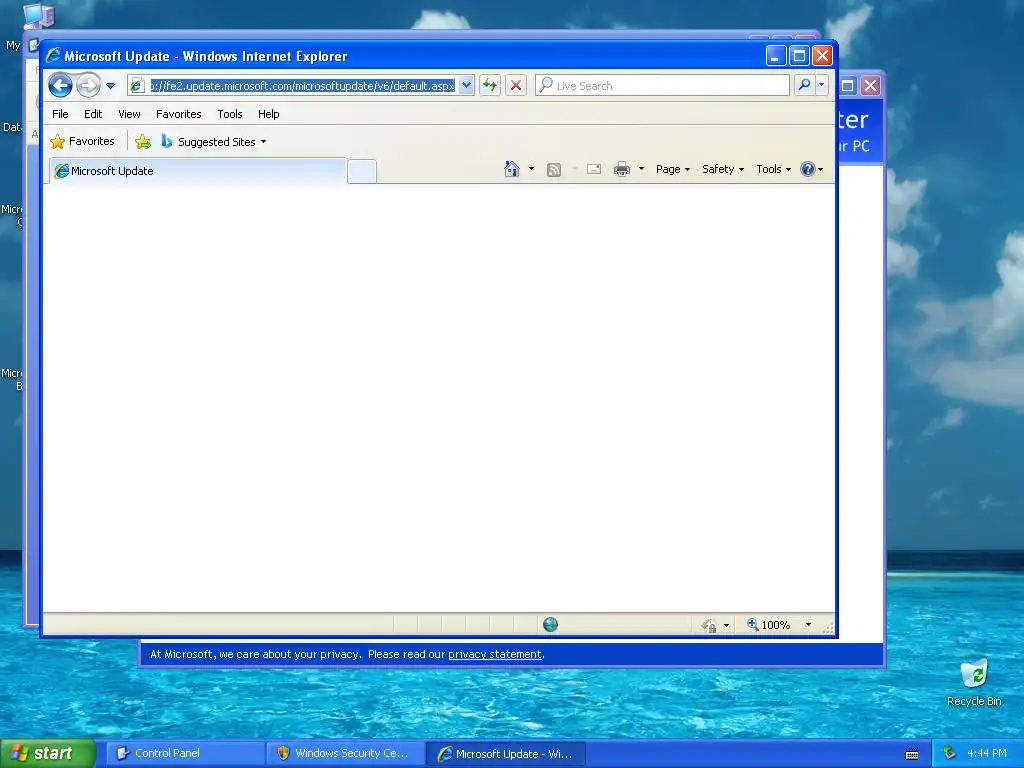Expand the Print options dropdown arrow
1024x768 pixels.
(641, 169)
